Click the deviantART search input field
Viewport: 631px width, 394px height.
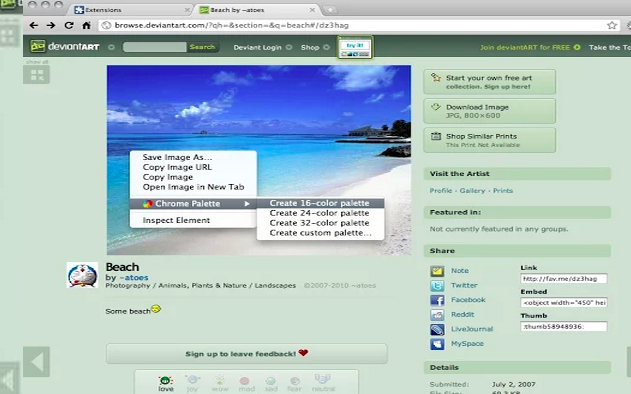point(155,47)
